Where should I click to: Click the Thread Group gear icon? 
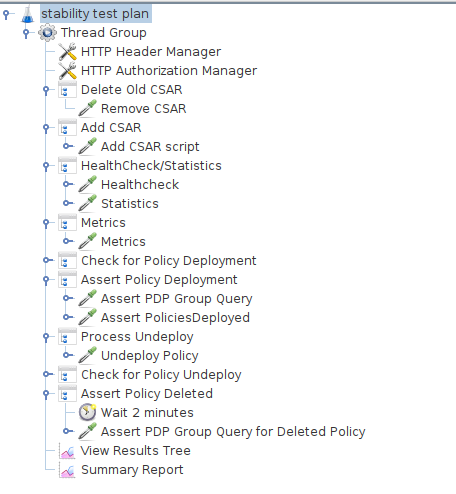coord(47,33)
